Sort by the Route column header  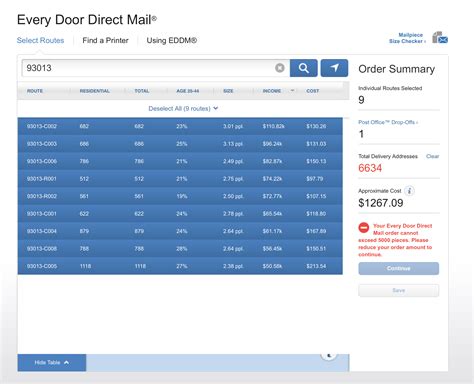(35, 91)
